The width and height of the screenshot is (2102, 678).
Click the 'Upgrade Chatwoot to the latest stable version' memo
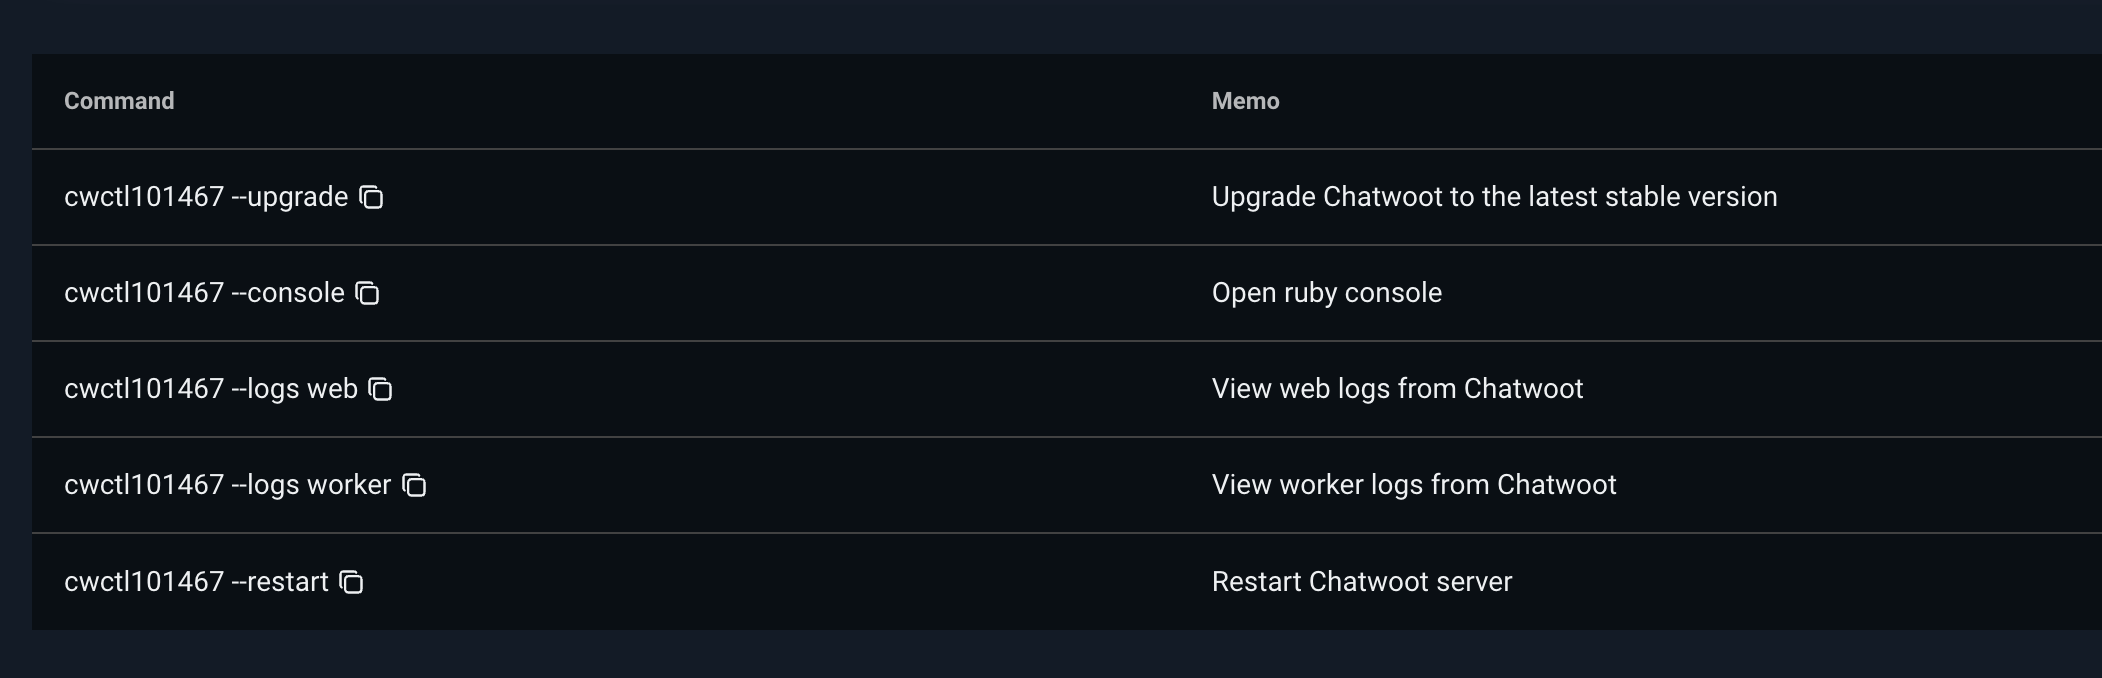(1494, 196)
